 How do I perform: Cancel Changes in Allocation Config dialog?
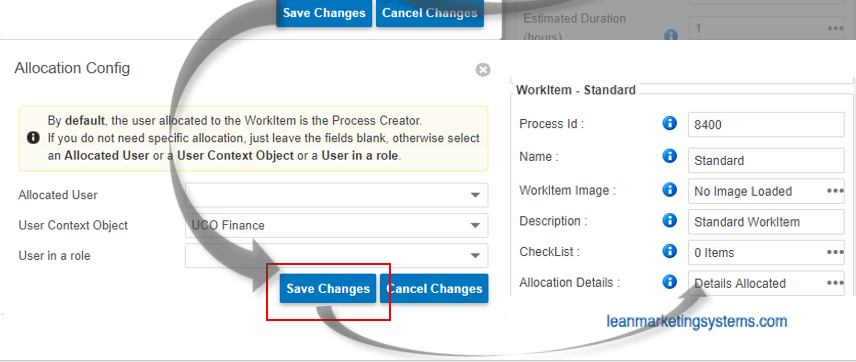(x=435, y=288)
